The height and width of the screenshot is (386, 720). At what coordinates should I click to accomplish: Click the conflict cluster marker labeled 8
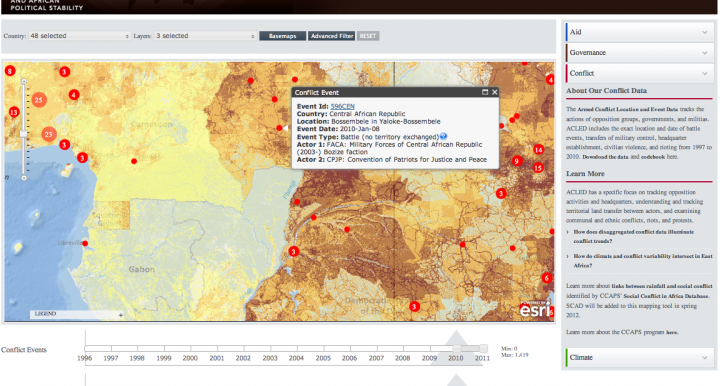[10, 71]
